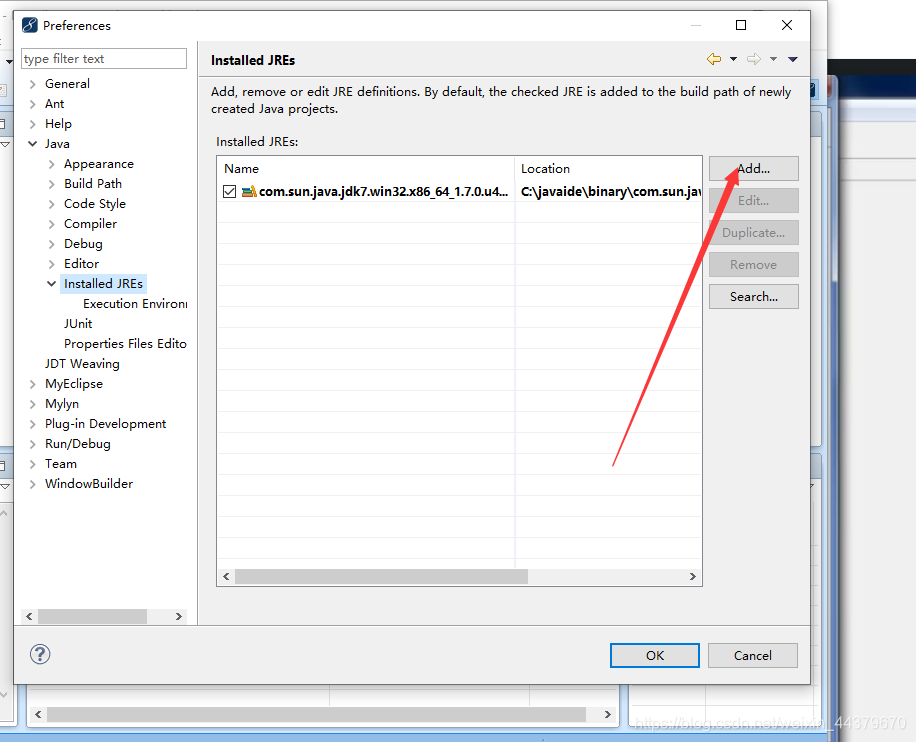Click the Preferences window app icon
This screenshot has height=742, width=916.
click(30, 25)
